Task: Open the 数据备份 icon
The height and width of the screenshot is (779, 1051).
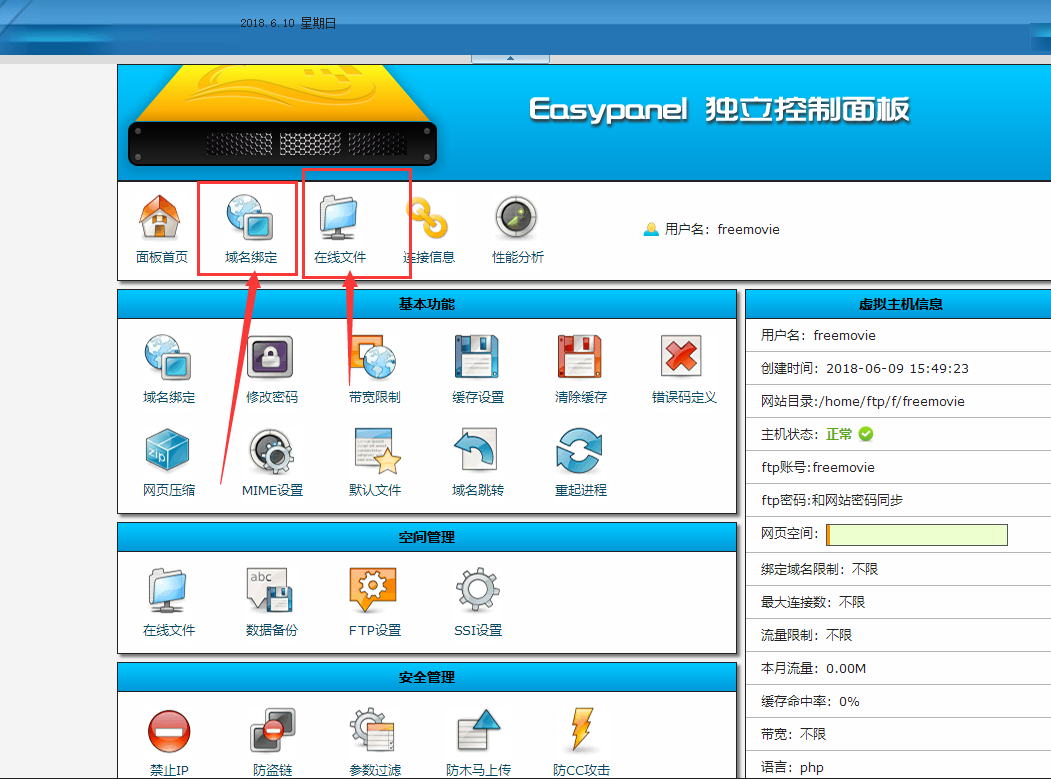Action: coord(271,590)
